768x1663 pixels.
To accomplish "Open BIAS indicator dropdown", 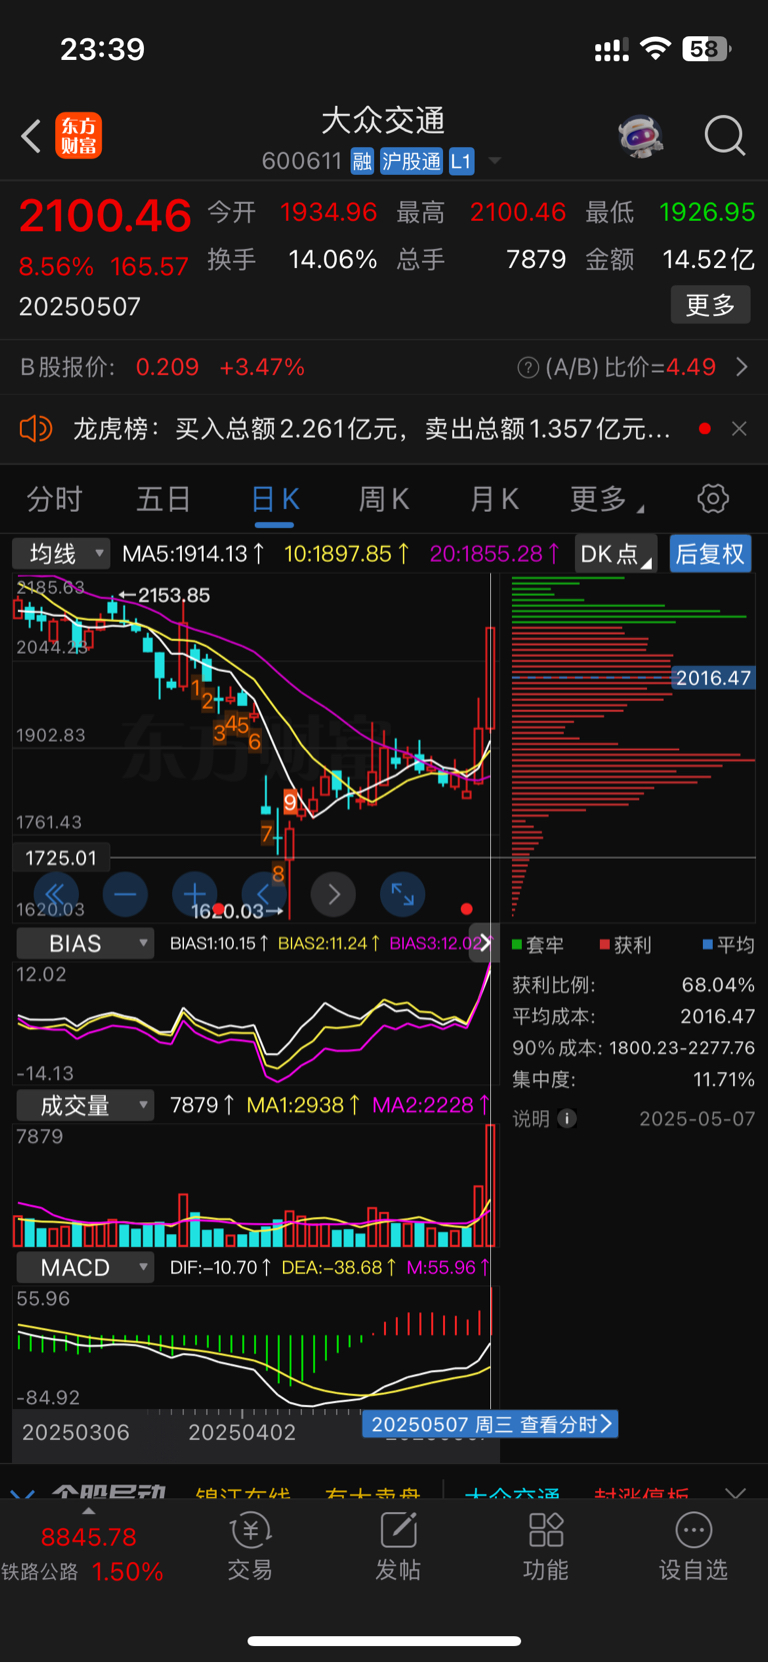I will pyautogui.click(x=85, y=943).
